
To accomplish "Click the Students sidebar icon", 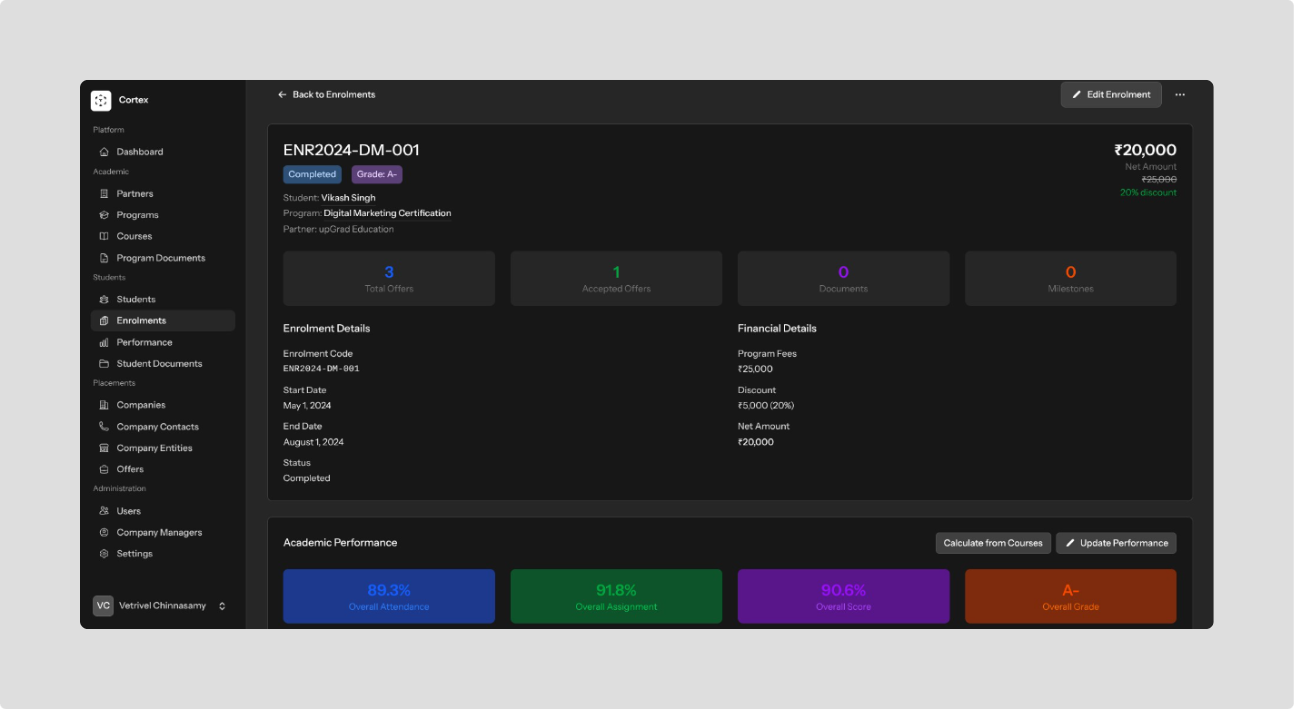I will [x=104, y=299].
